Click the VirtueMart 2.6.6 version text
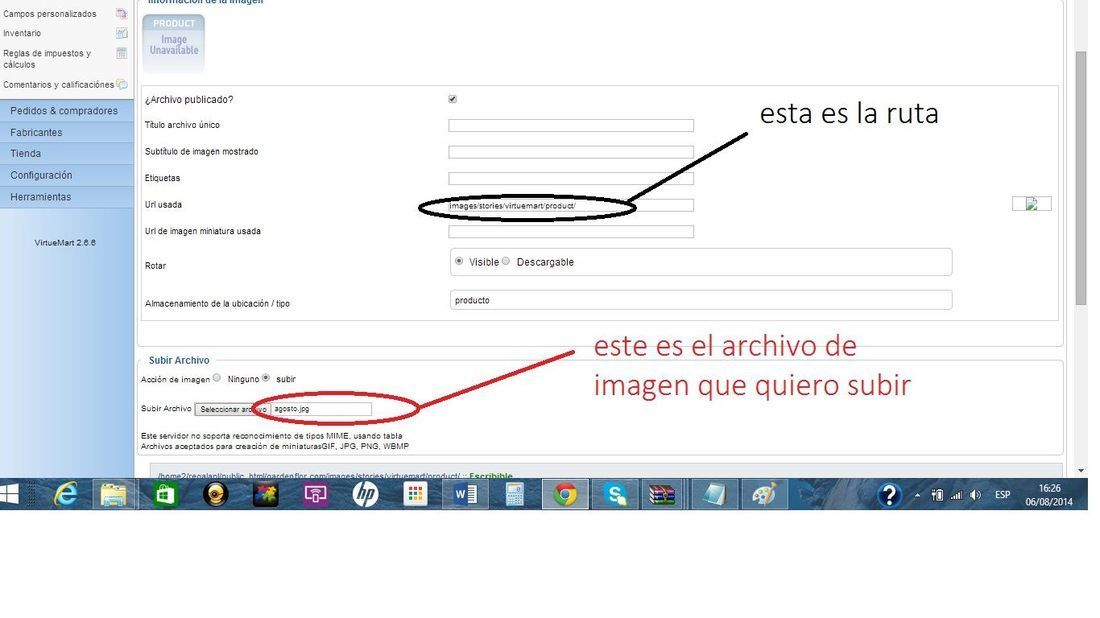This screenshot has width=1100, height=618. pyautogui.click(x=65, y=243)
